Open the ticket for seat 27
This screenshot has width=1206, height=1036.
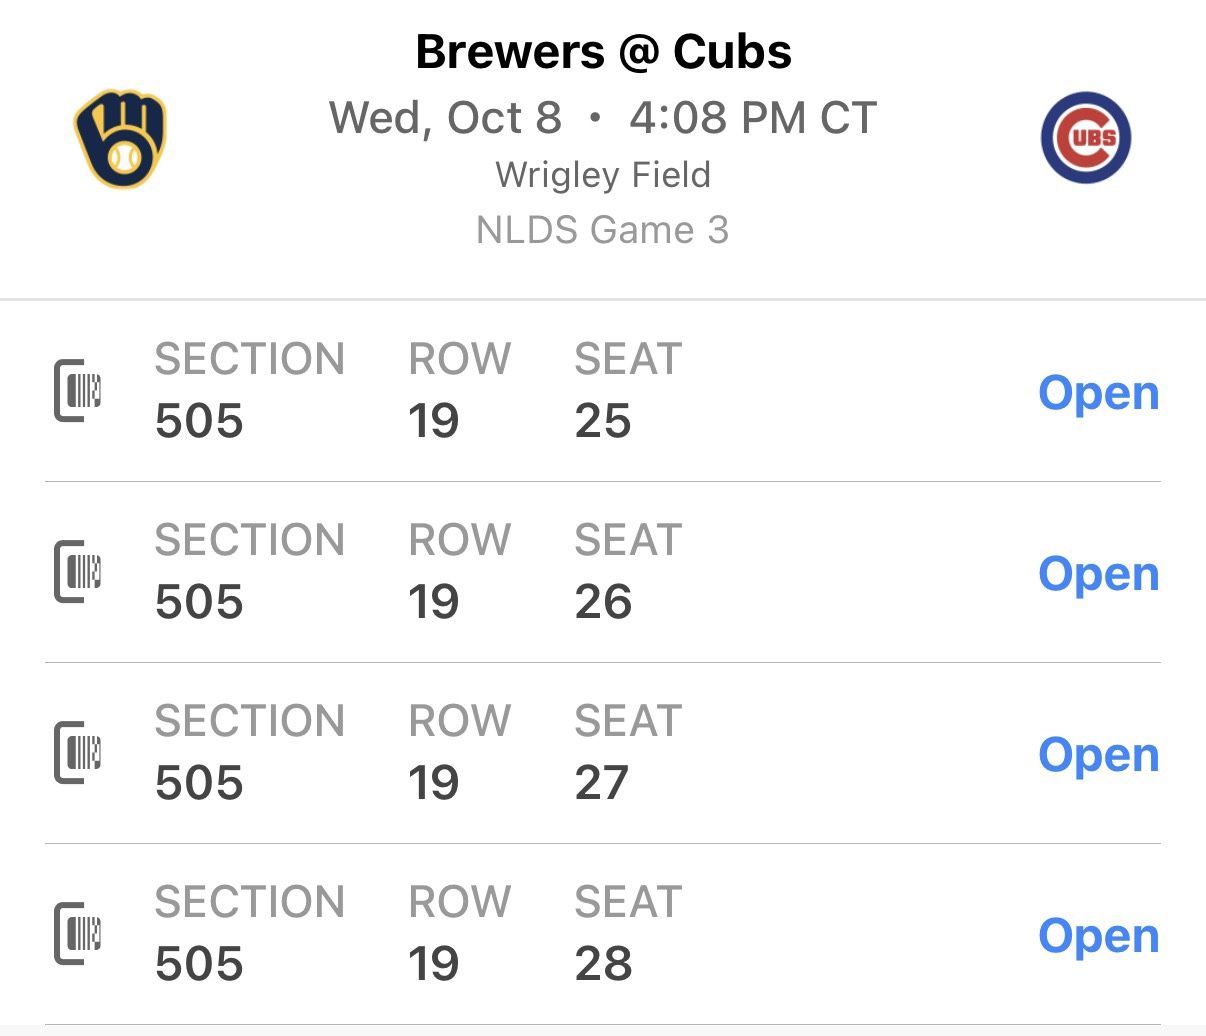1098,755
